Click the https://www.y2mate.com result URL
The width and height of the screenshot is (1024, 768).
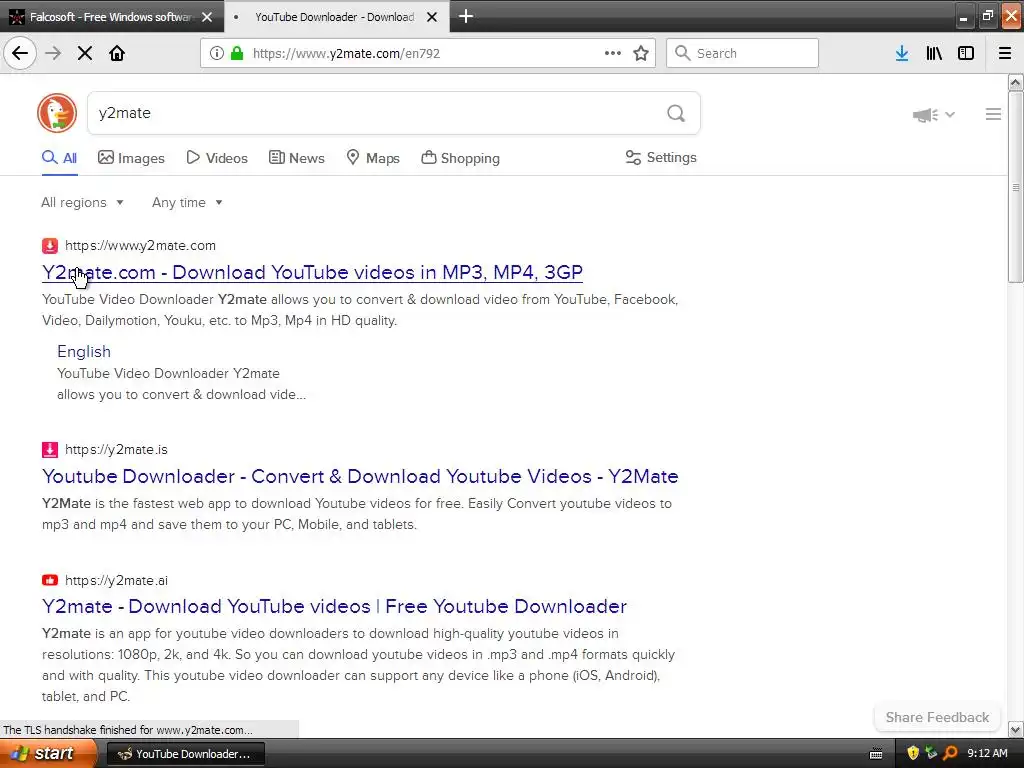point(140,246)
